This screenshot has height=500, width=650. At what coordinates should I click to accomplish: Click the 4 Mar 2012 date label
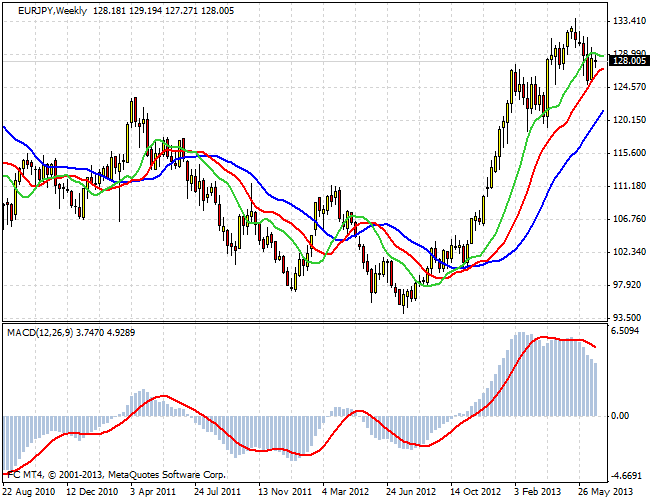pyautogui.click(x=345, y=492)
